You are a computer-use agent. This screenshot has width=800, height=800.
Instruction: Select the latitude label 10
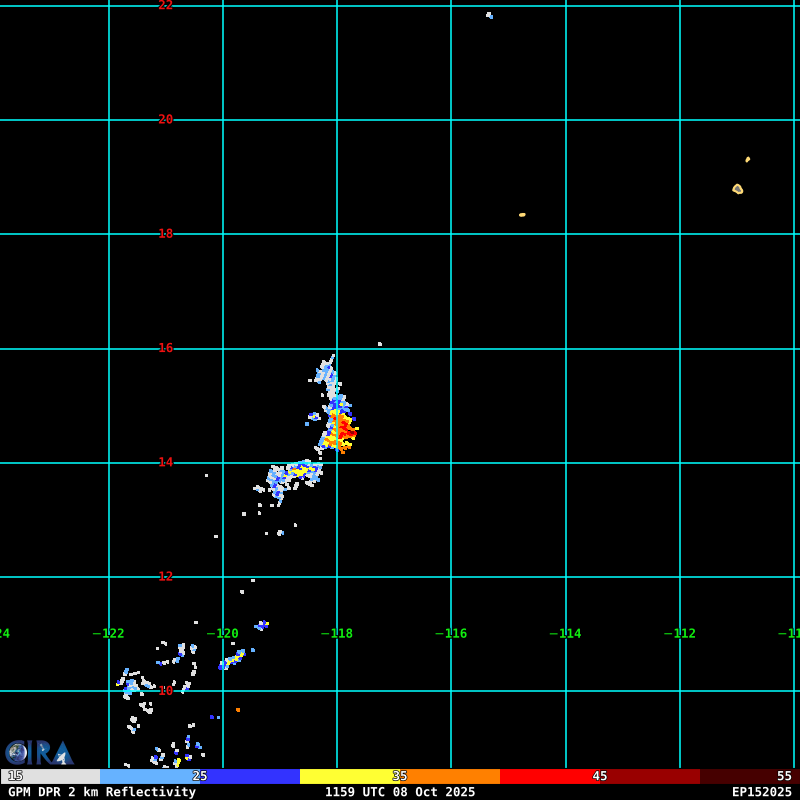165,691
